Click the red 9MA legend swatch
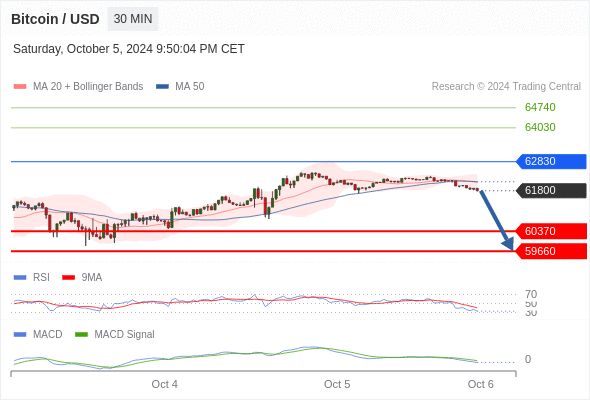 68,278
